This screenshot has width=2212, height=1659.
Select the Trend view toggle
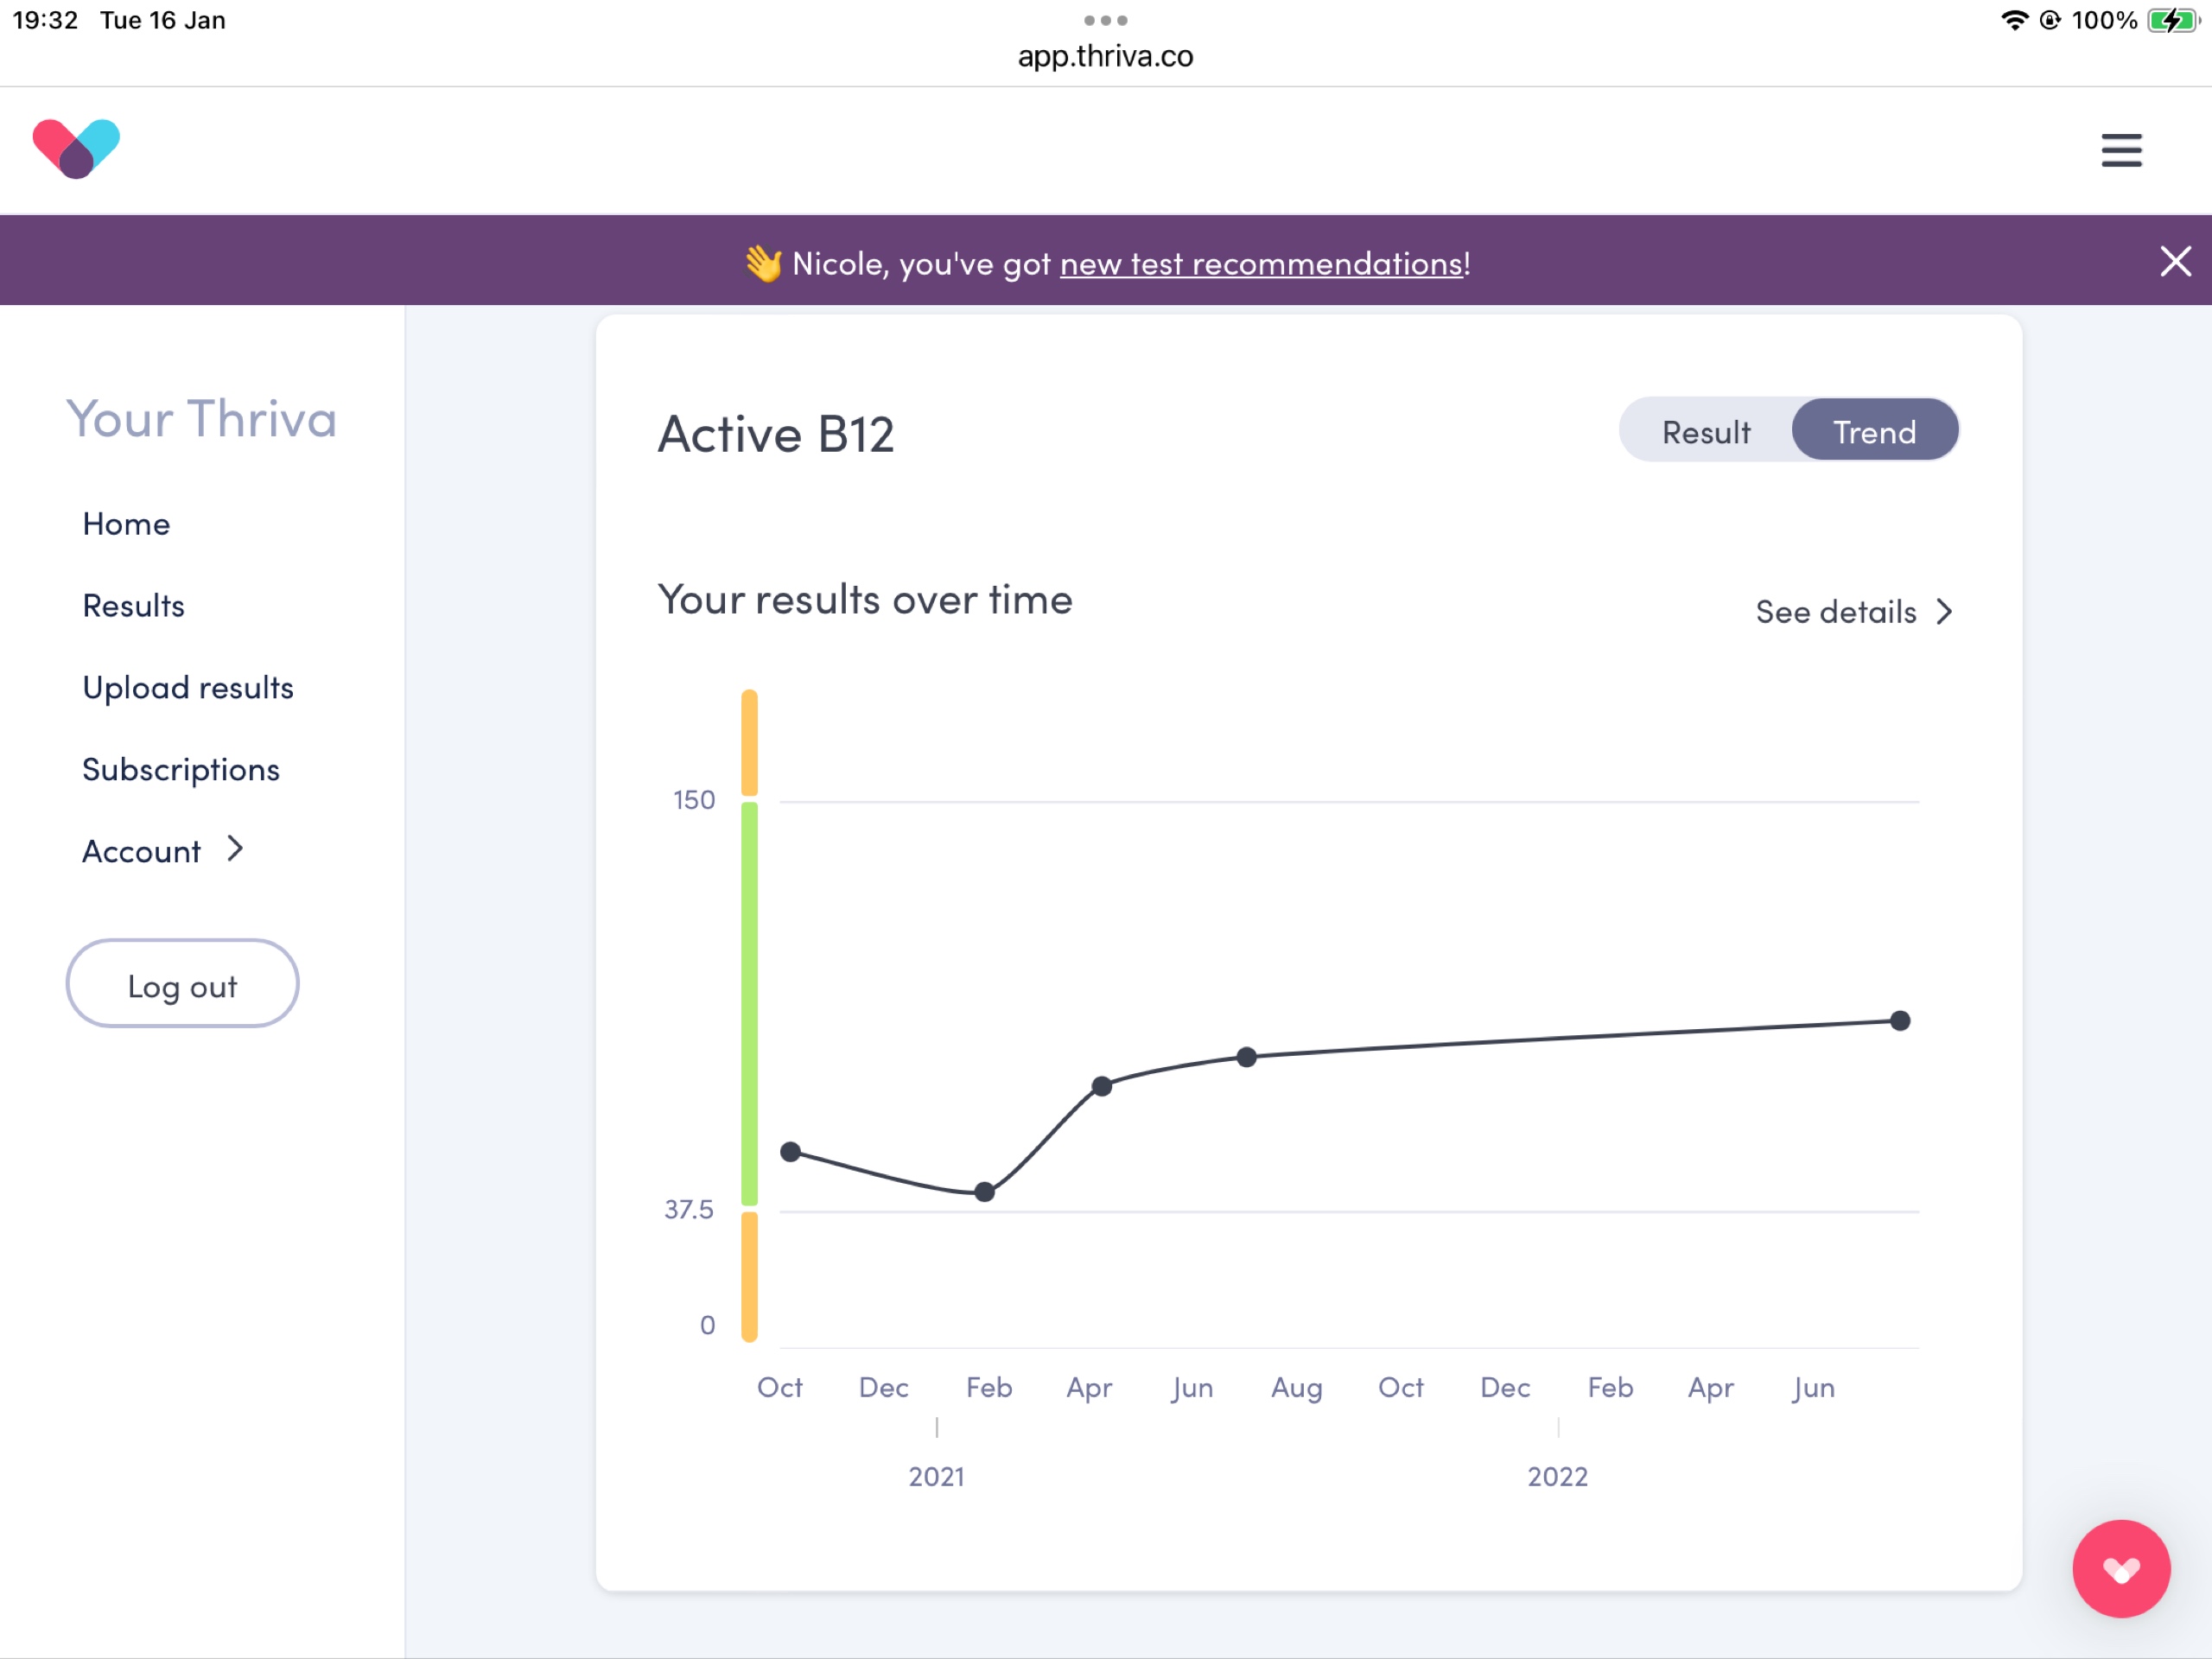point(1874,431)
